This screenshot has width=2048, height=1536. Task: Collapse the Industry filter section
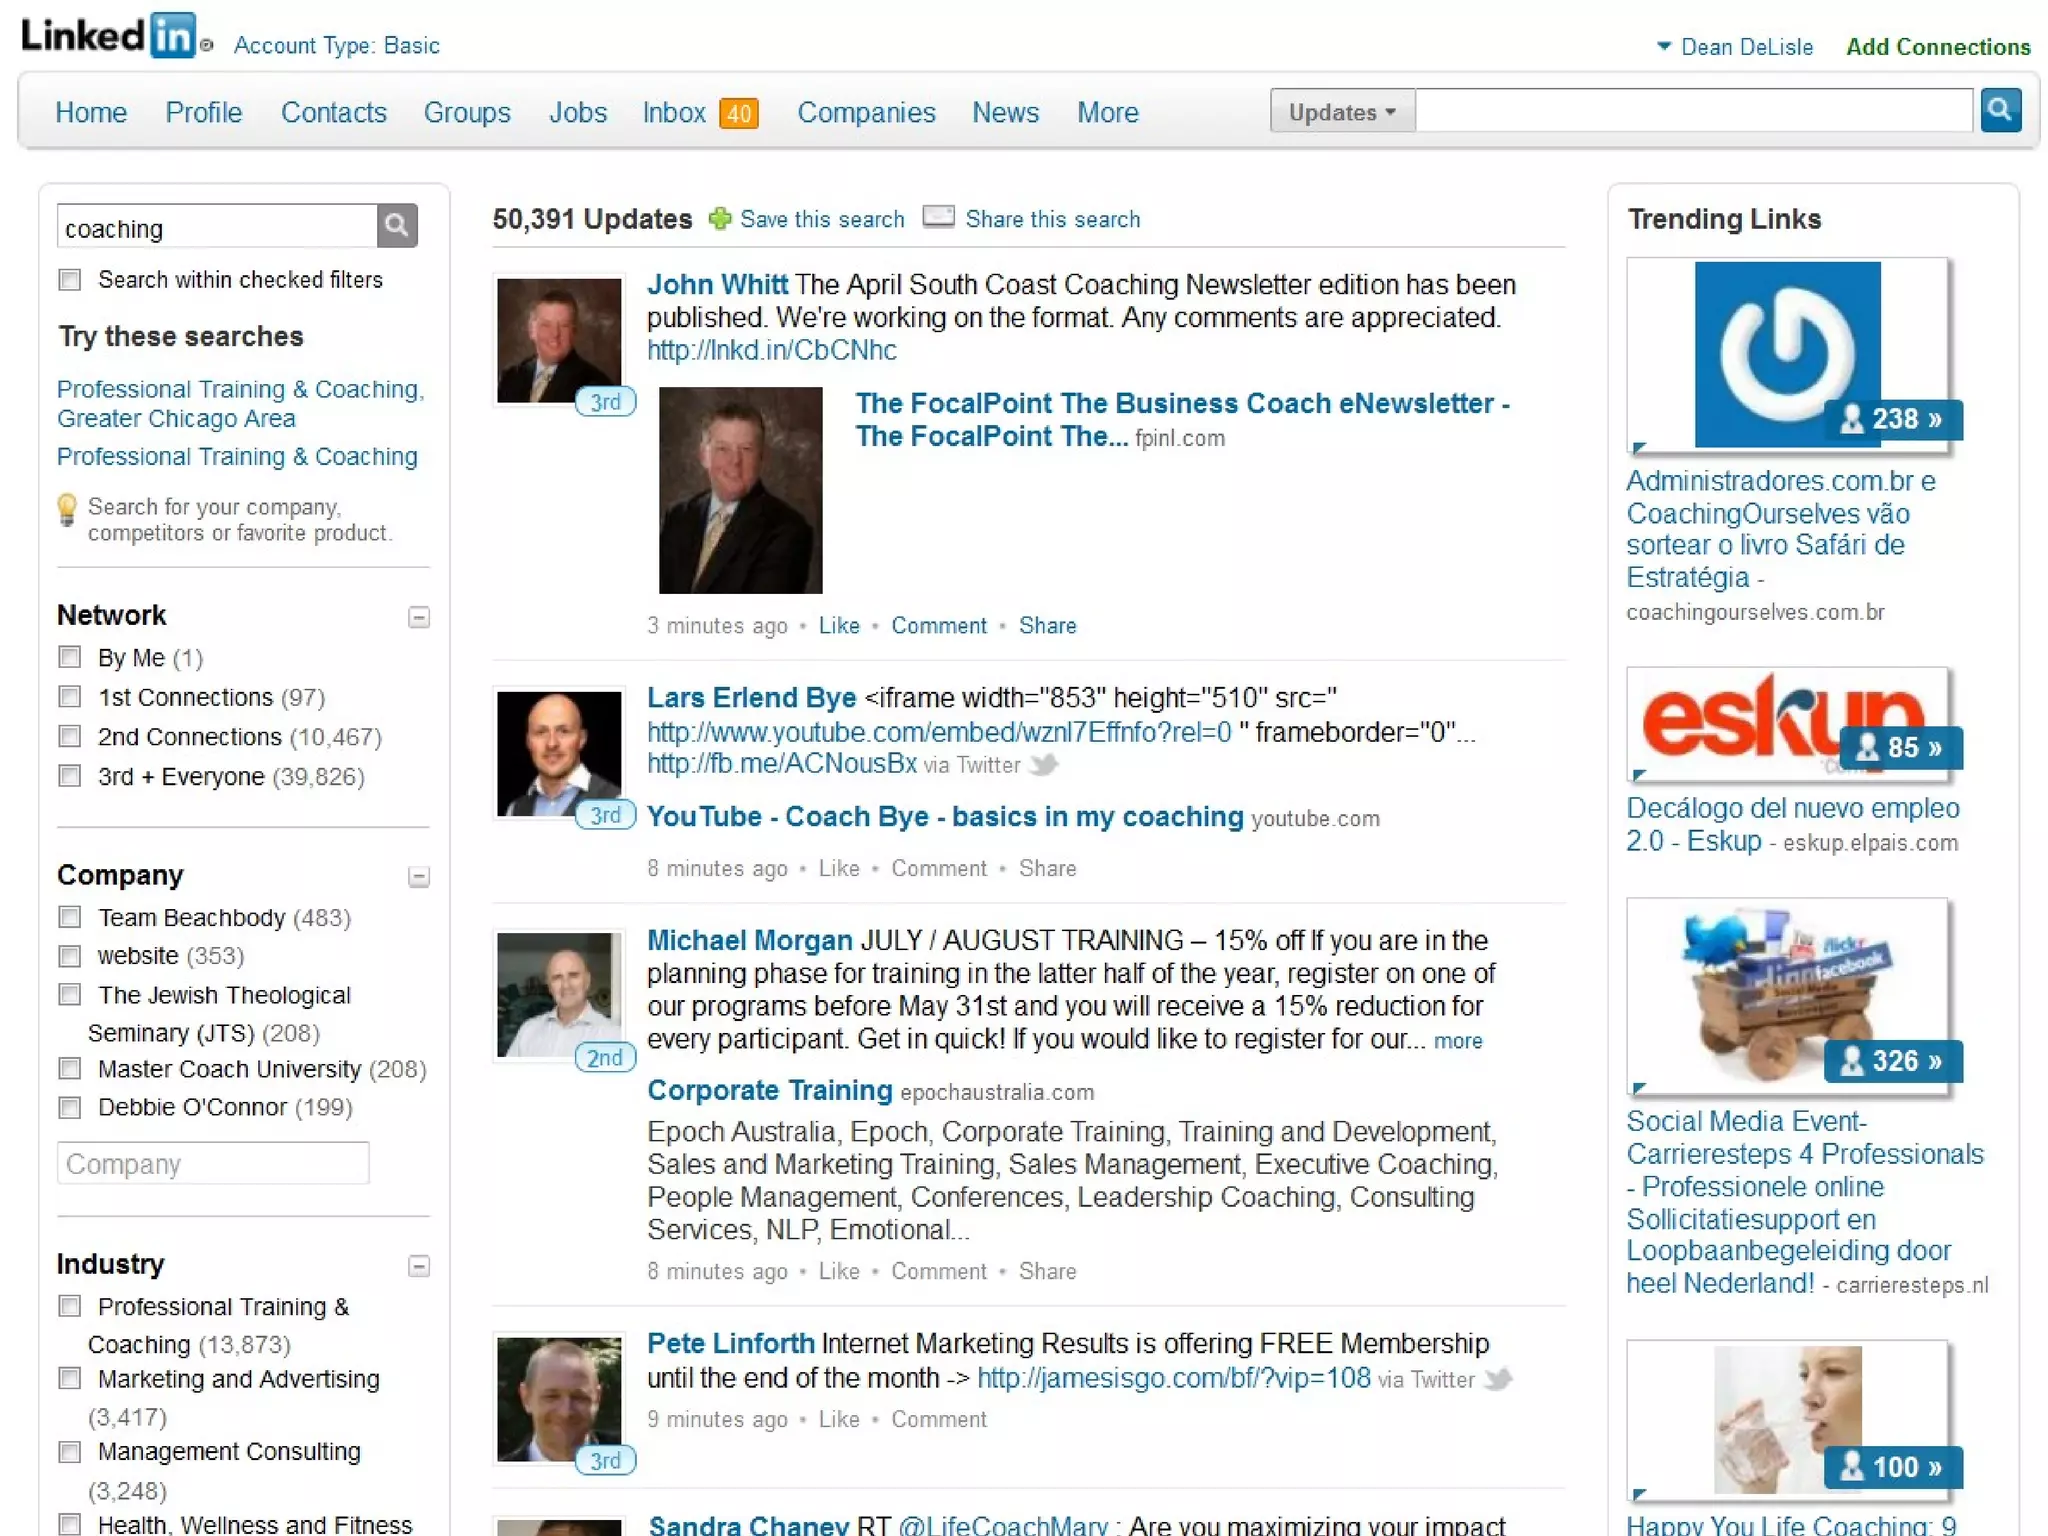419,1267
